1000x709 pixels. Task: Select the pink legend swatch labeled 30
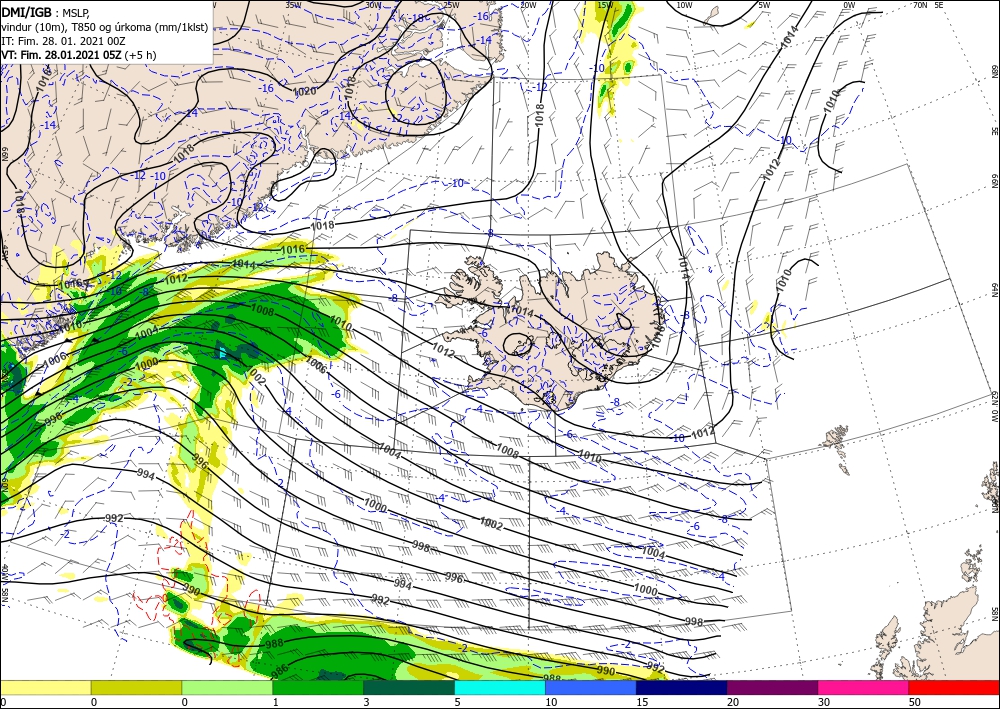tap(864, 687)
